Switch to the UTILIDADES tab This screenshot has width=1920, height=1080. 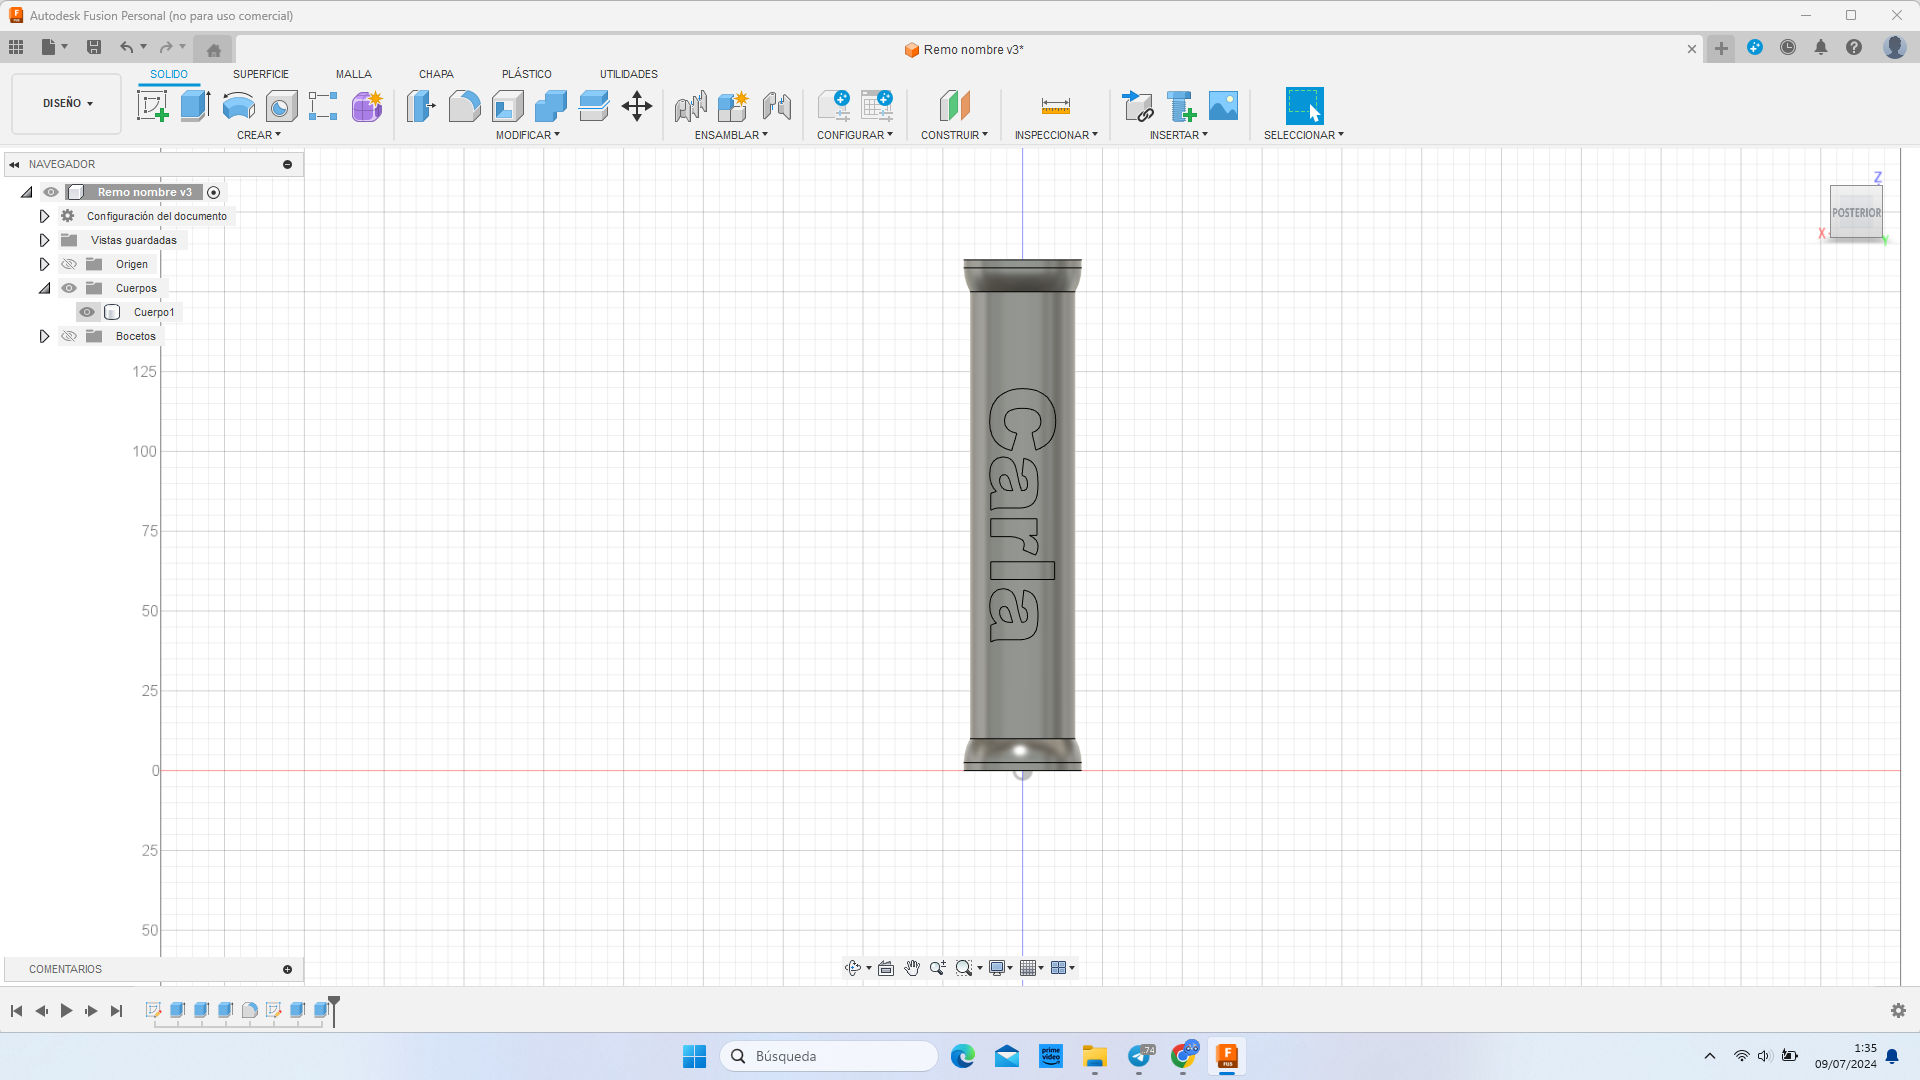pos(629,74)
